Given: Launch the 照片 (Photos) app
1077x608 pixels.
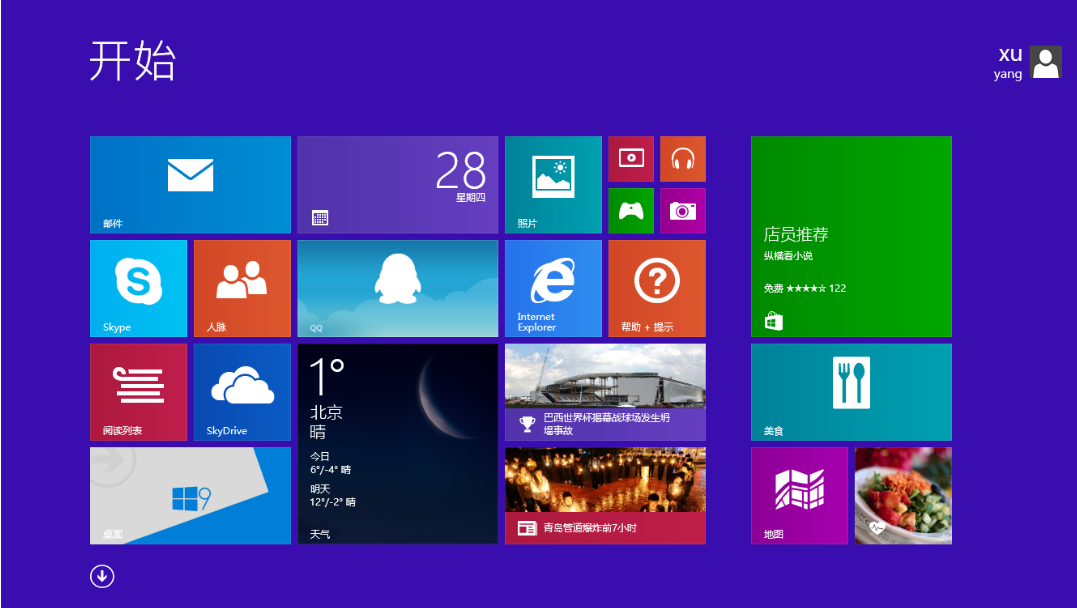Looking at the screenshot, I should tap(553, 184).
